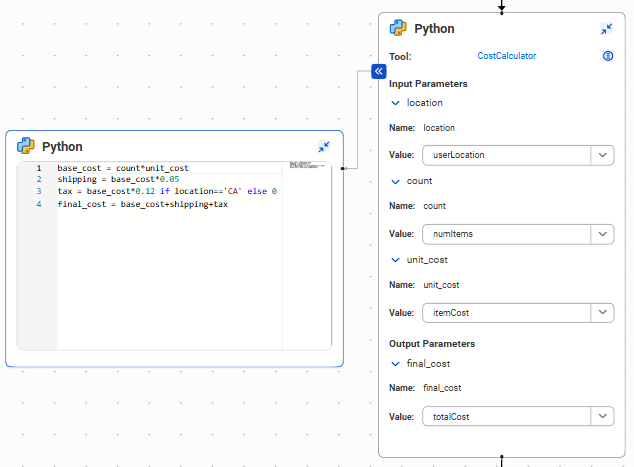This screenshot has height=467, width=634.
Task: Click line number 3 in the gutter
Action: coord(39,191)
